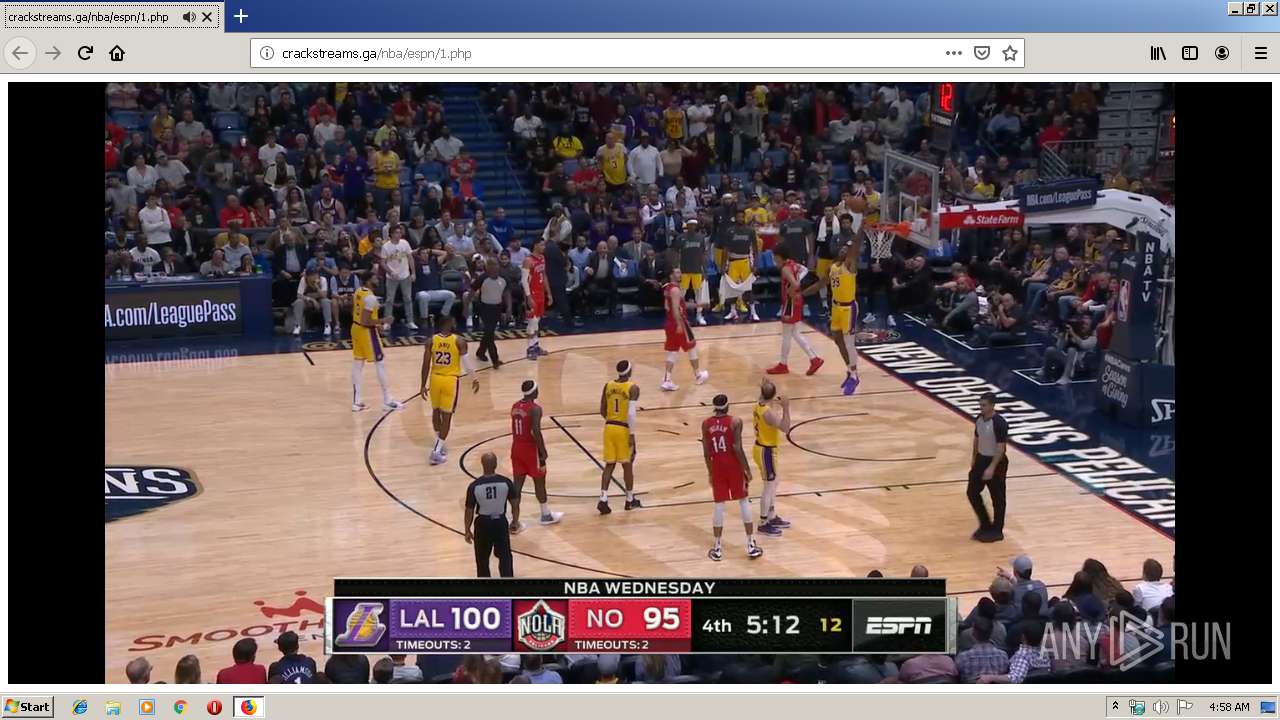Go back one page
1280x720 pixels.
click(20, 53)
